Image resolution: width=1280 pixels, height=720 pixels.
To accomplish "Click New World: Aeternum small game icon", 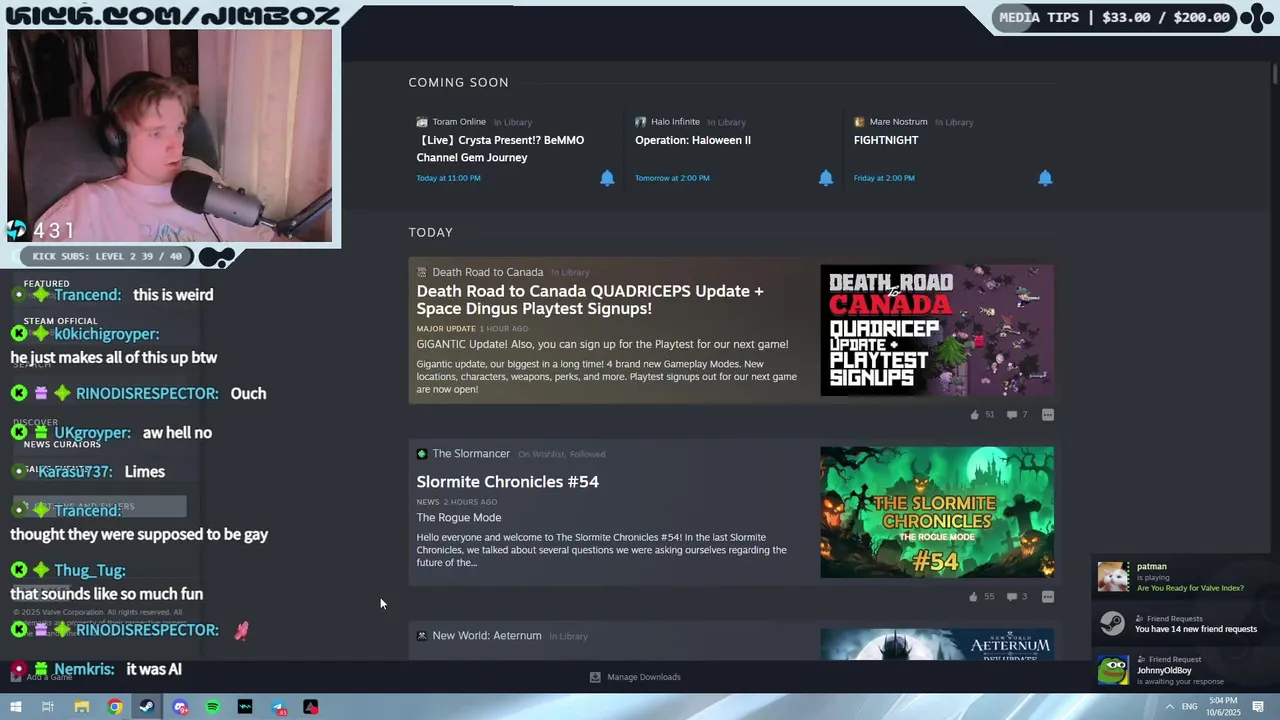I will 422,636.
